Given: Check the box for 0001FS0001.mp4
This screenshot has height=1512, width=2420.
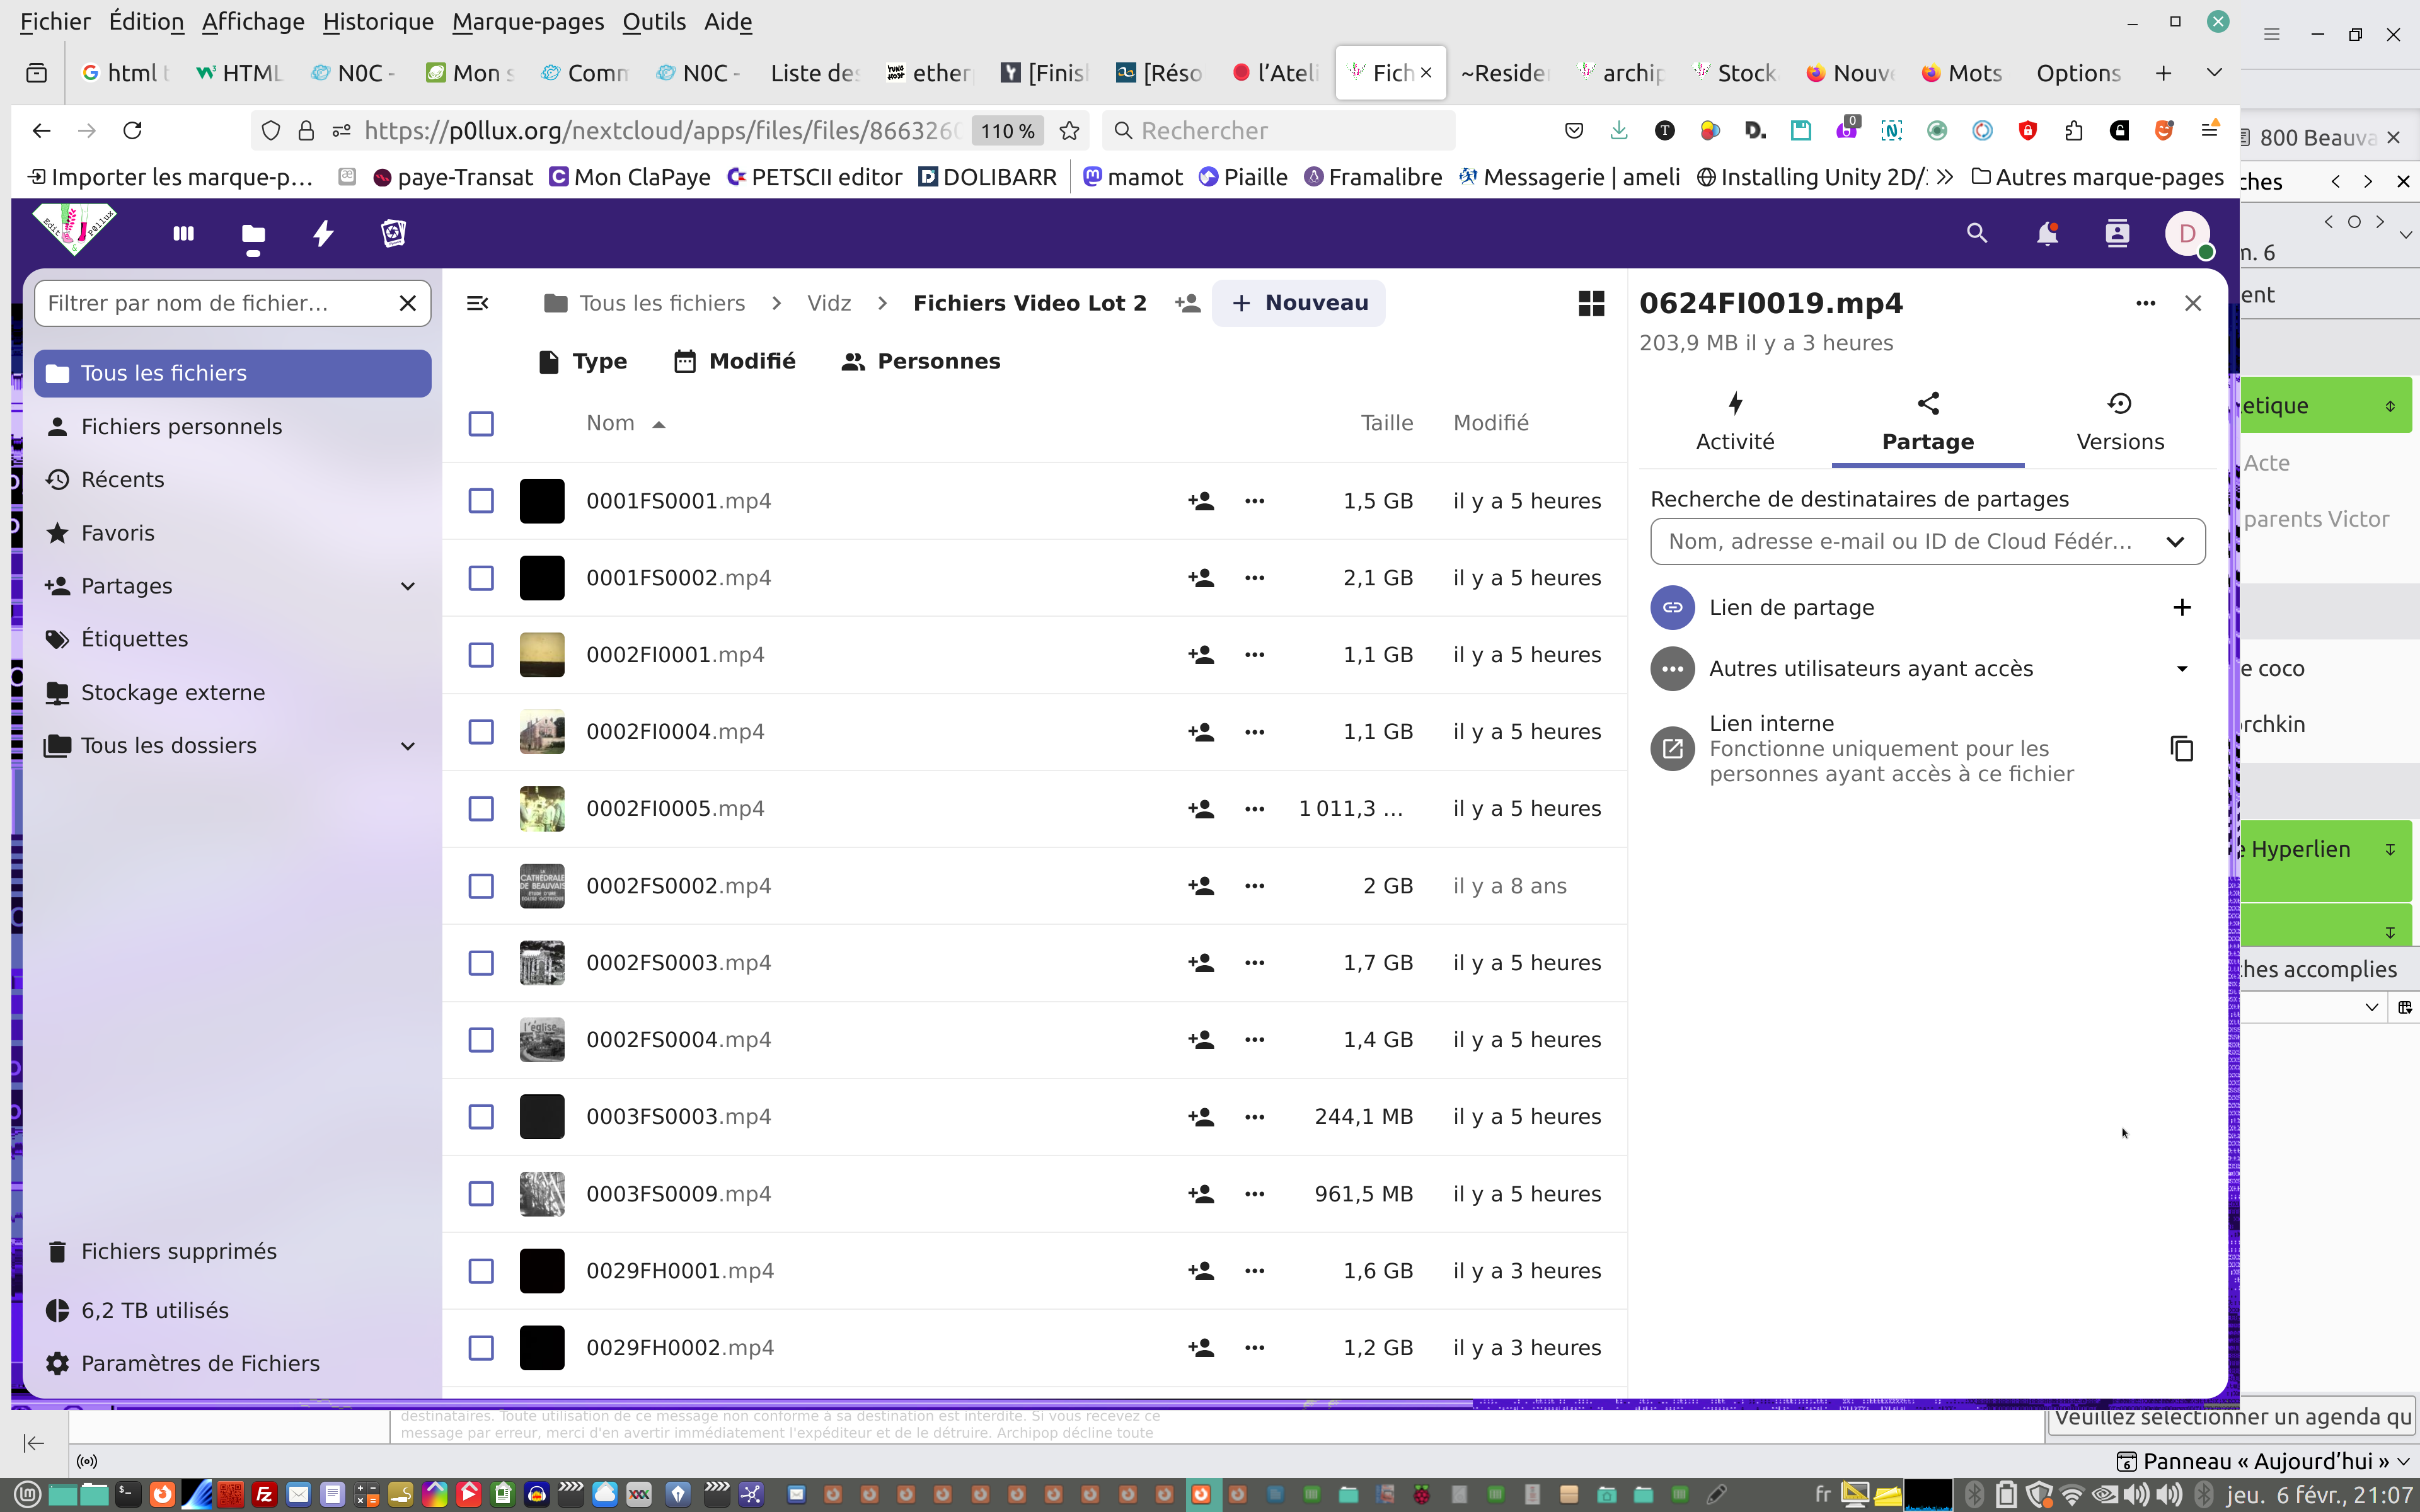Looking at the screenshot, I should [481, 501].
